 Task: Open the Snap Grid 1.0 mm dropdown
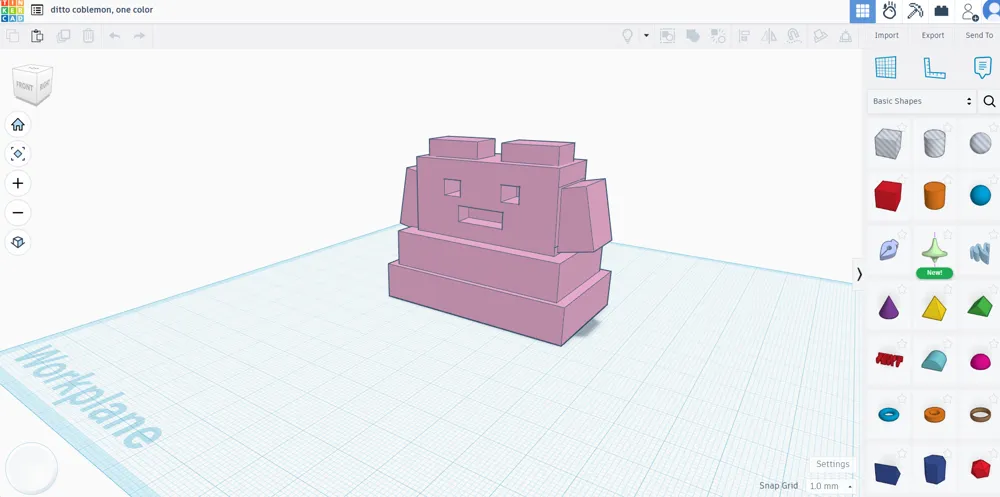click(x=831, y=486)
